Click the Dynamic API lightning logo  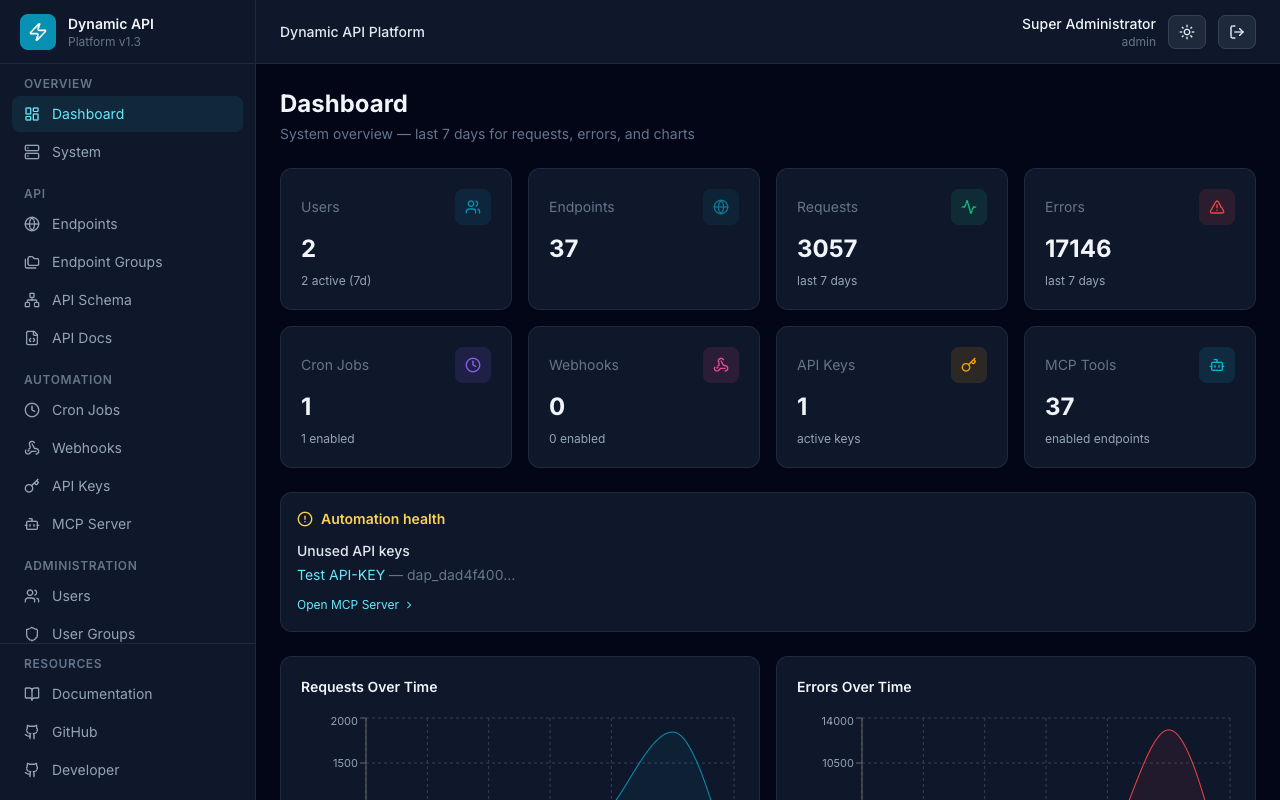[38, 32]
